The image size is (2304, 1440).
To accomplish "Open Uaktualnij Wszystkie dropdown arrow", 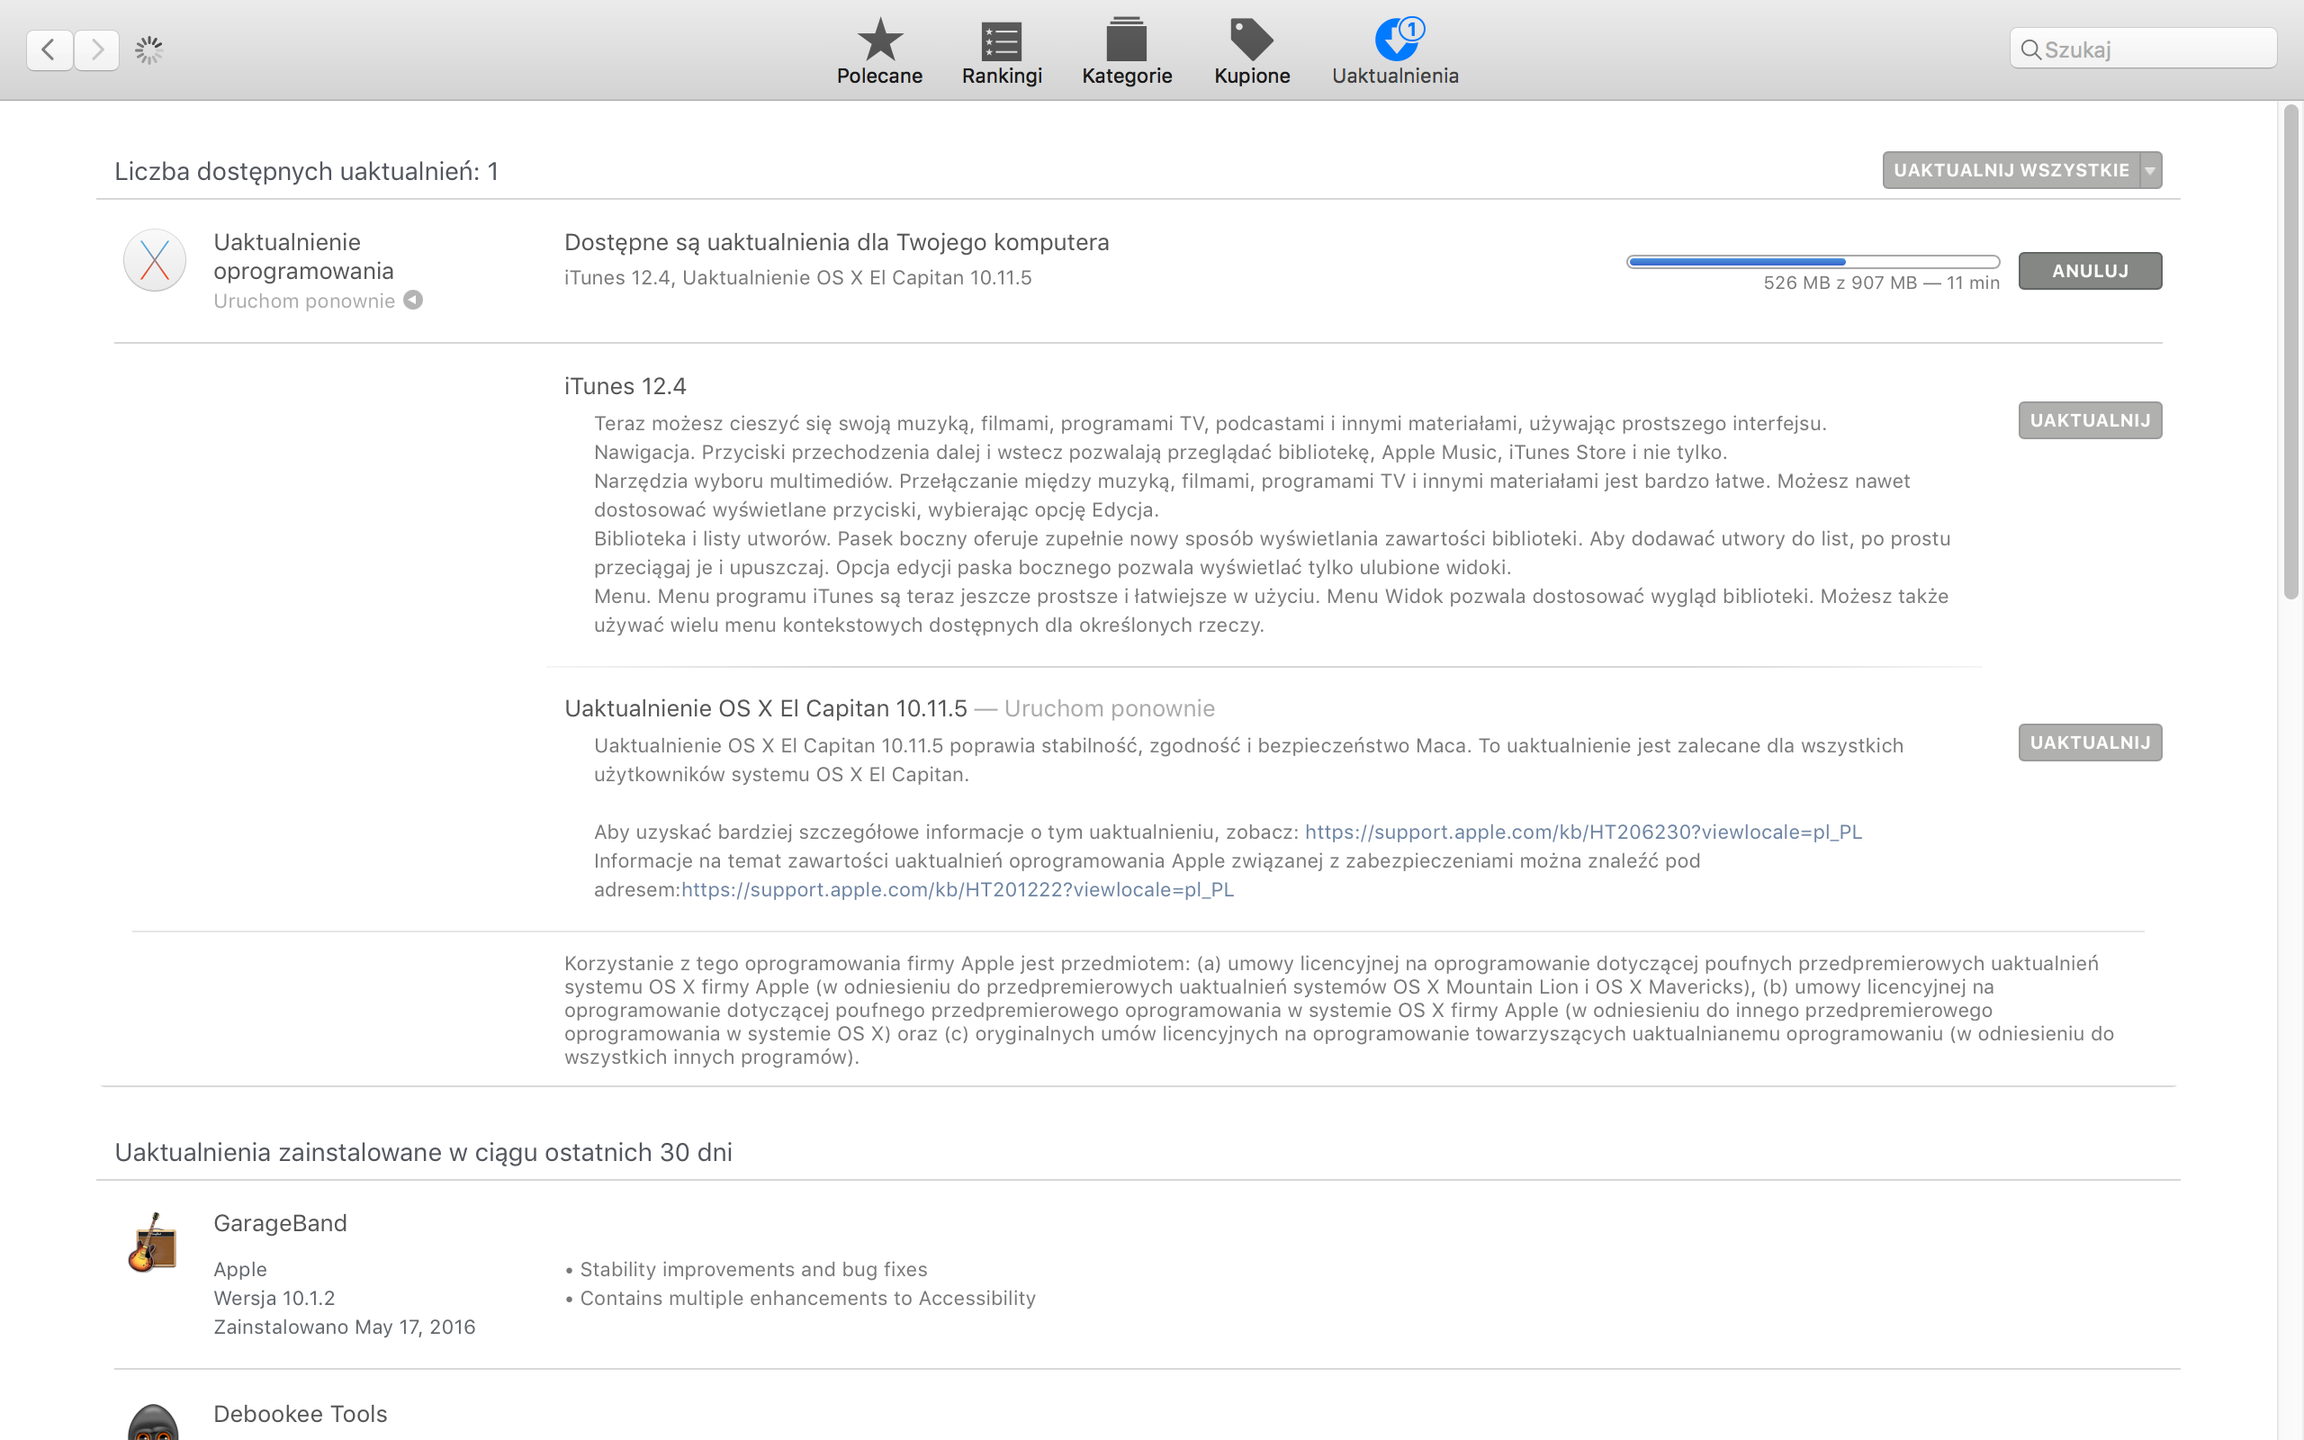I will [x=2150, y=170].
